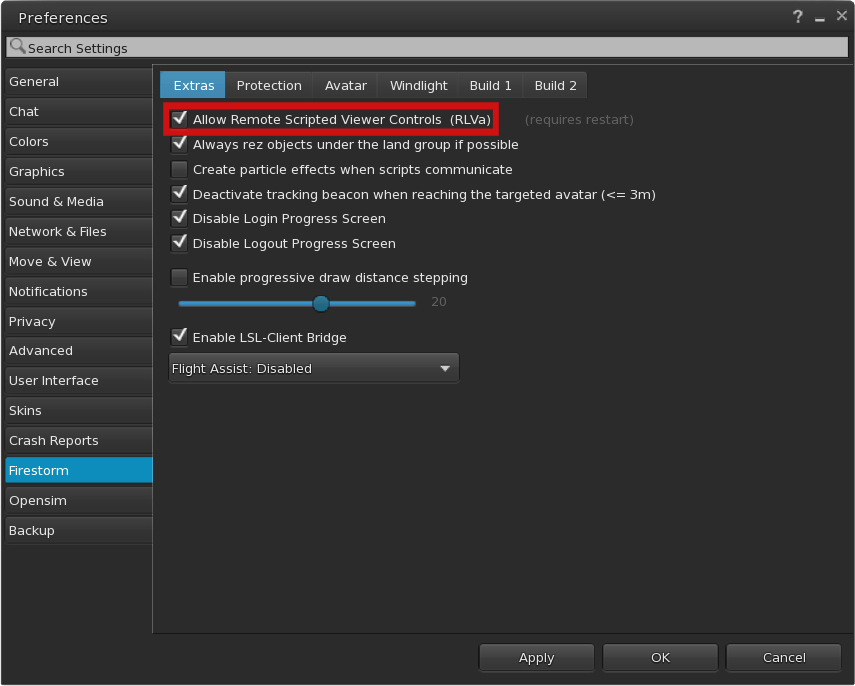Screen dimensions: 855x686
Task: Open Sound & Media settings category
Action: (78, 201)
